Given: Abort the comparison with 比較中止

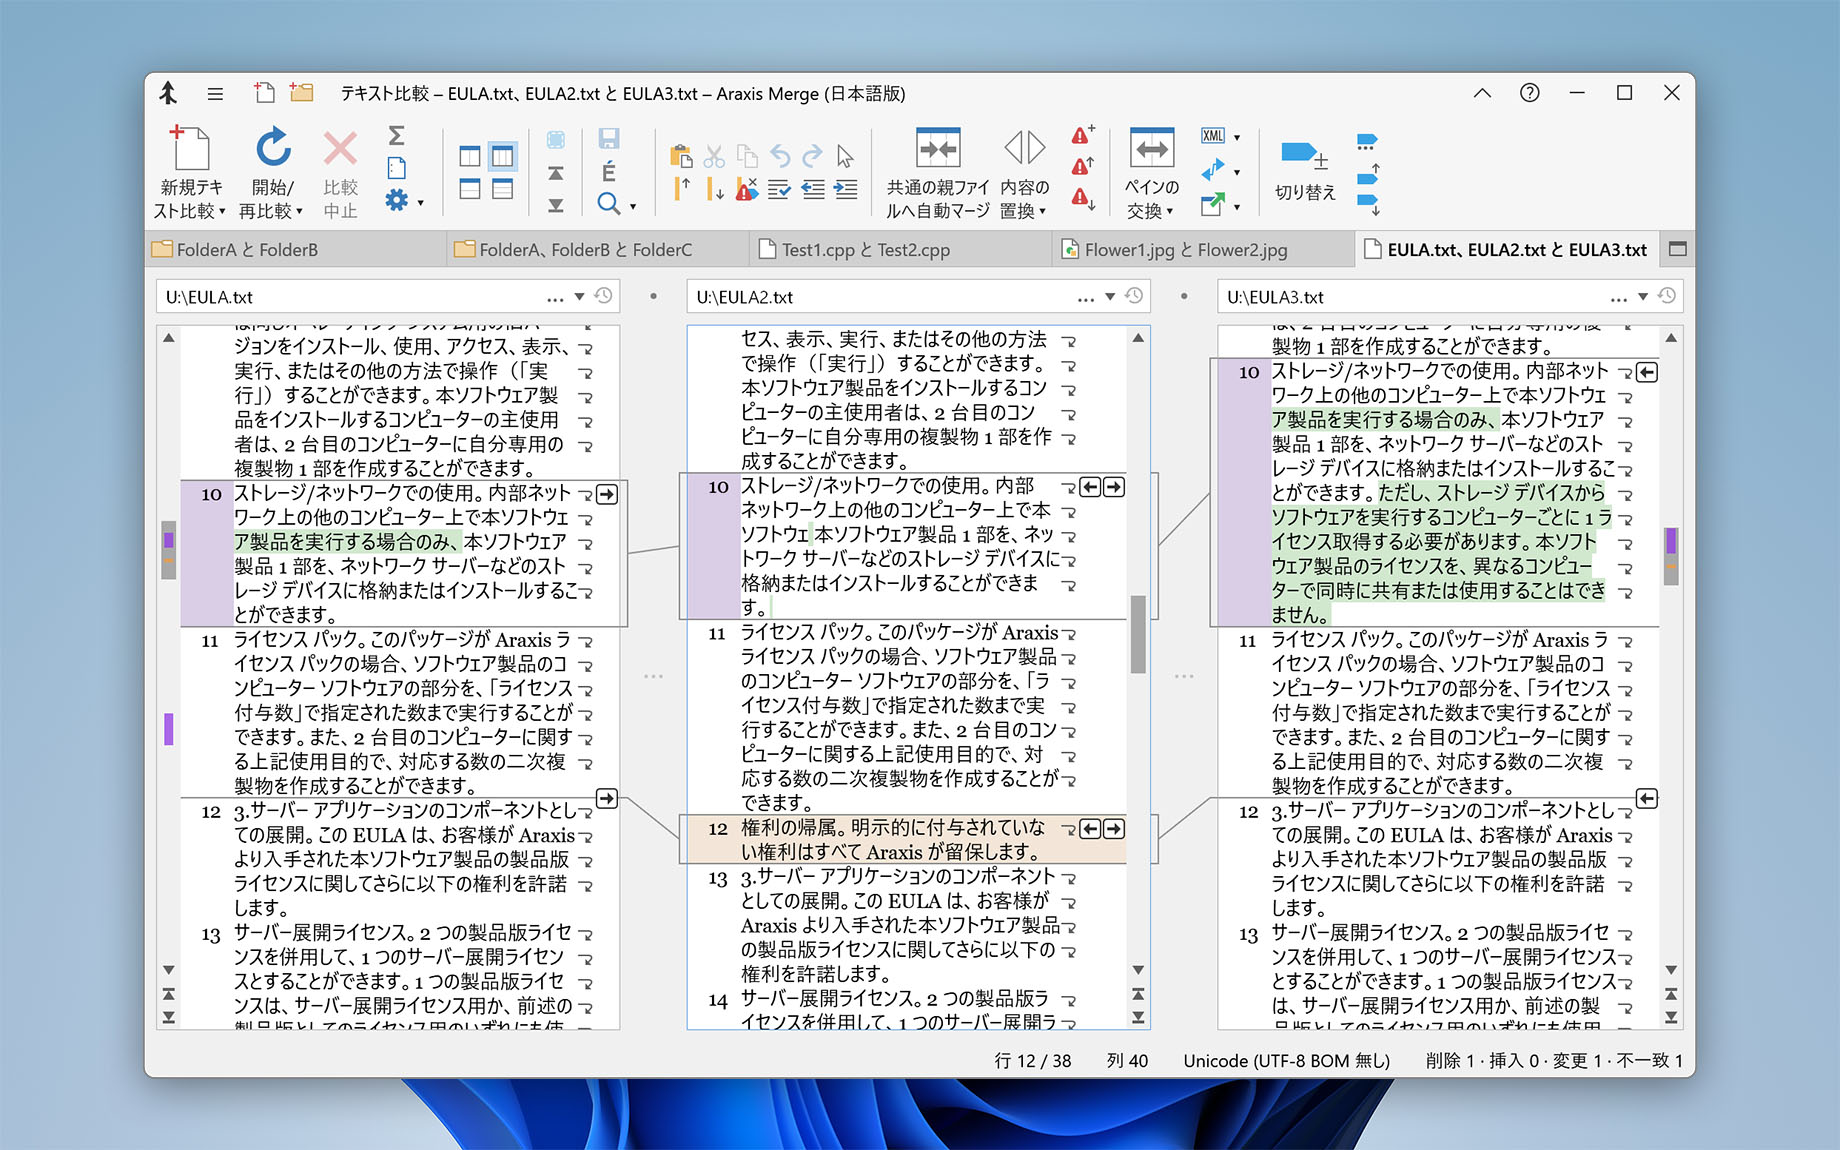Looking at the screenshot, I should click(338, 168).
